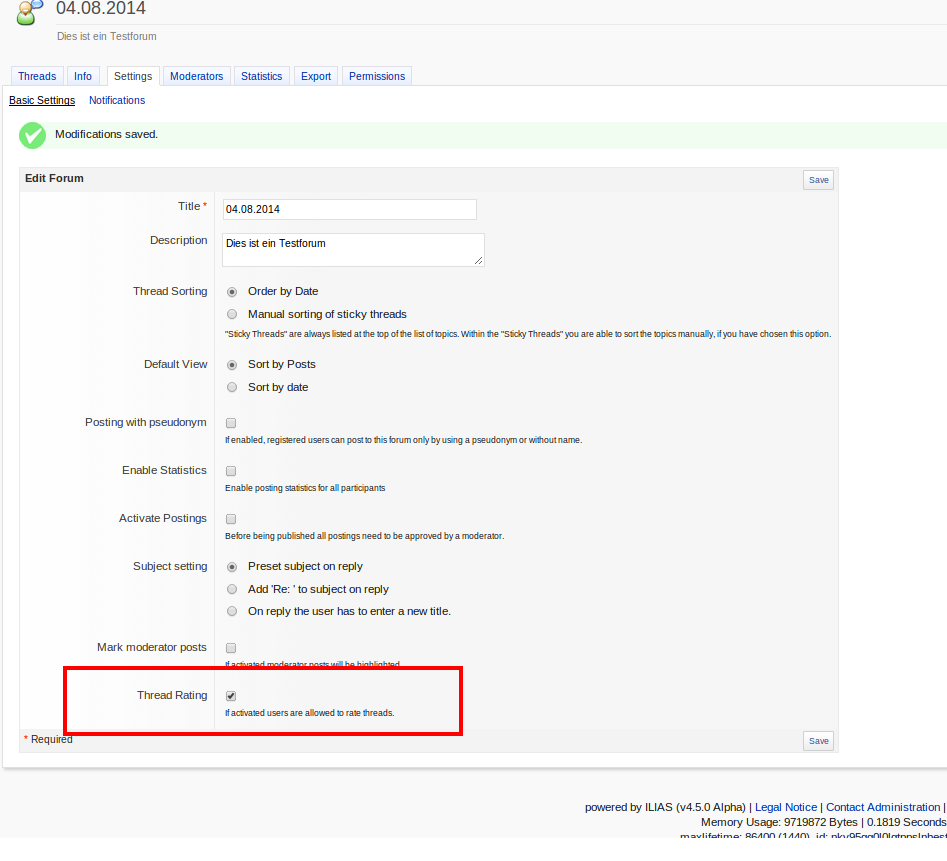This screenshot has height=861, width=947.
Task: Select Manual sorting of sticky threads
Action: (x=232, y=314)
